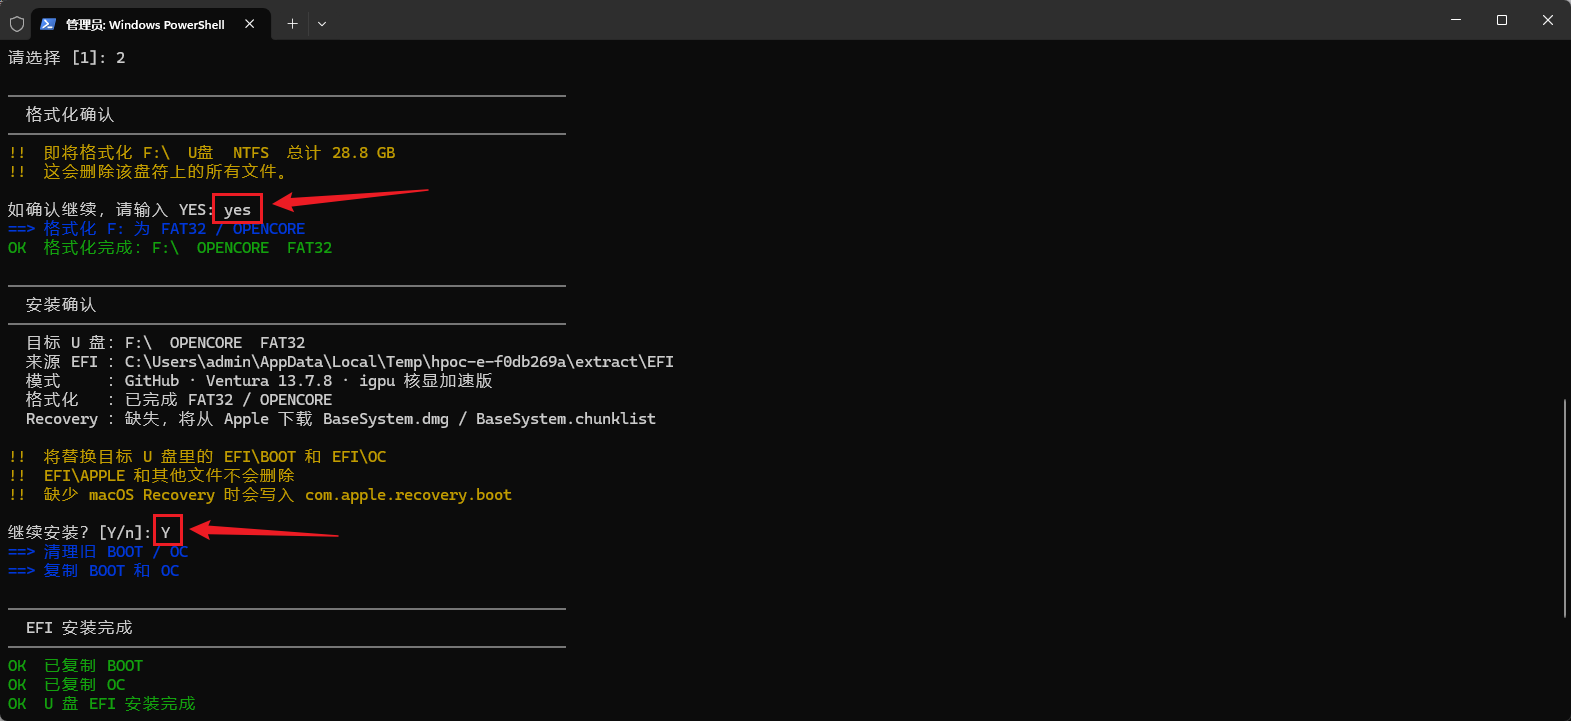Click the 模式 GitHub Ventura 13.7.8 line
The image size is (1571, 721).
259,381
